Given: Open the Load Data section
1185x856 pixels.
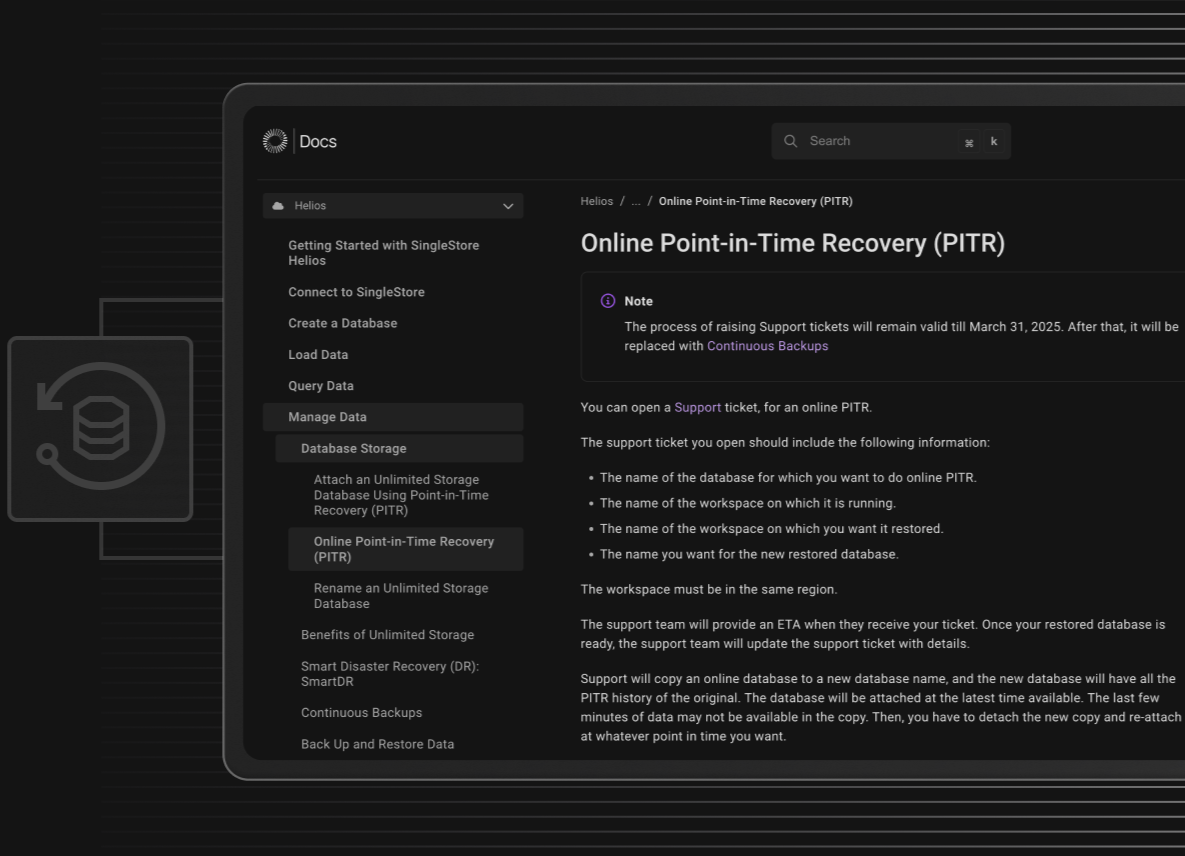Looking at the screenshot, I should (x=318, y=355).
